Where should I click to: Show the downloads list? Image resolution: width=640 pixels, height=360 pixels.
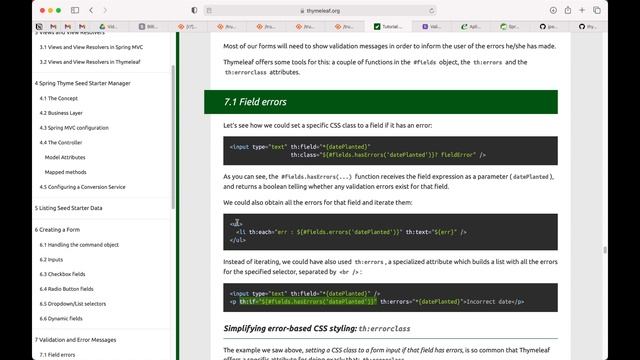(553, 10)
